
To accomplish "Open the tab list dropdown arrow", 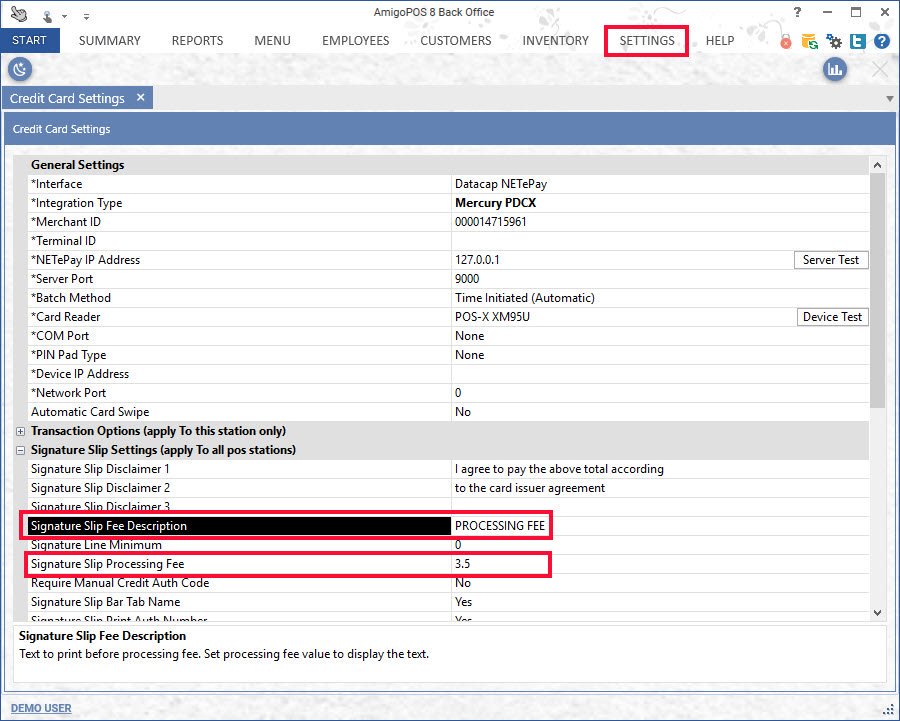I will [x=889, y=99].
